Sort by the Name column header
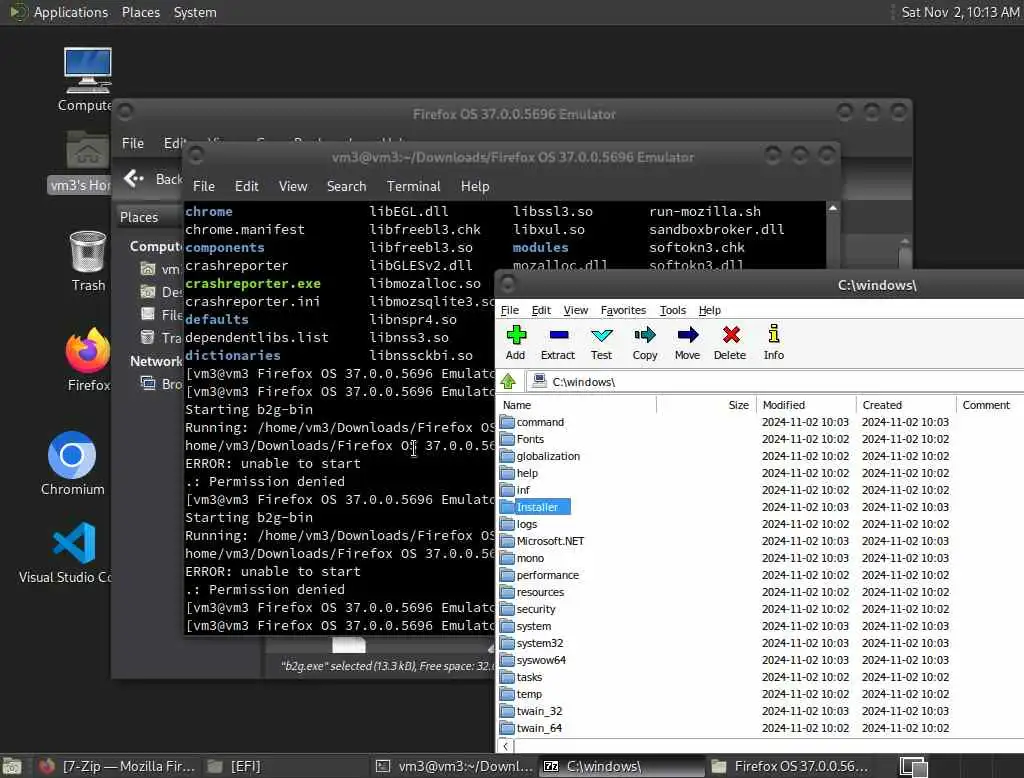Image resolution: width=1024 pixels, height=778 pixels. click(577, 405)
